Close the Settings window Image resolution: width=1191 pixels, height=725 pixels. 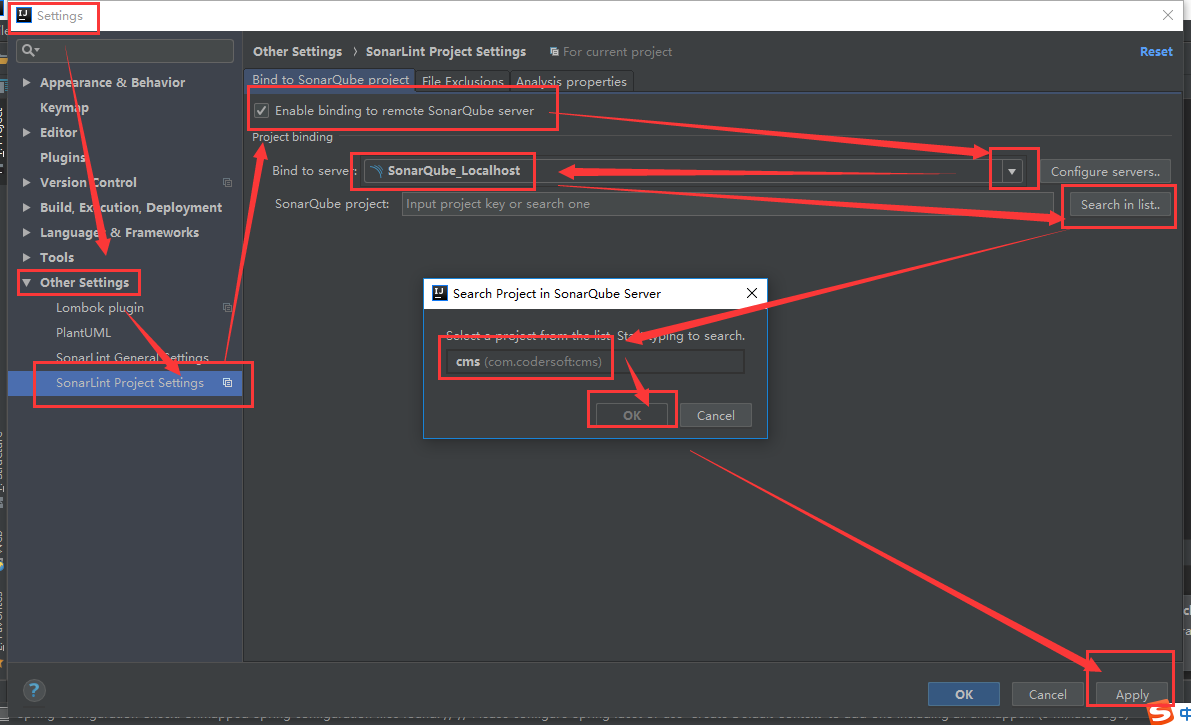[1167, 15]
